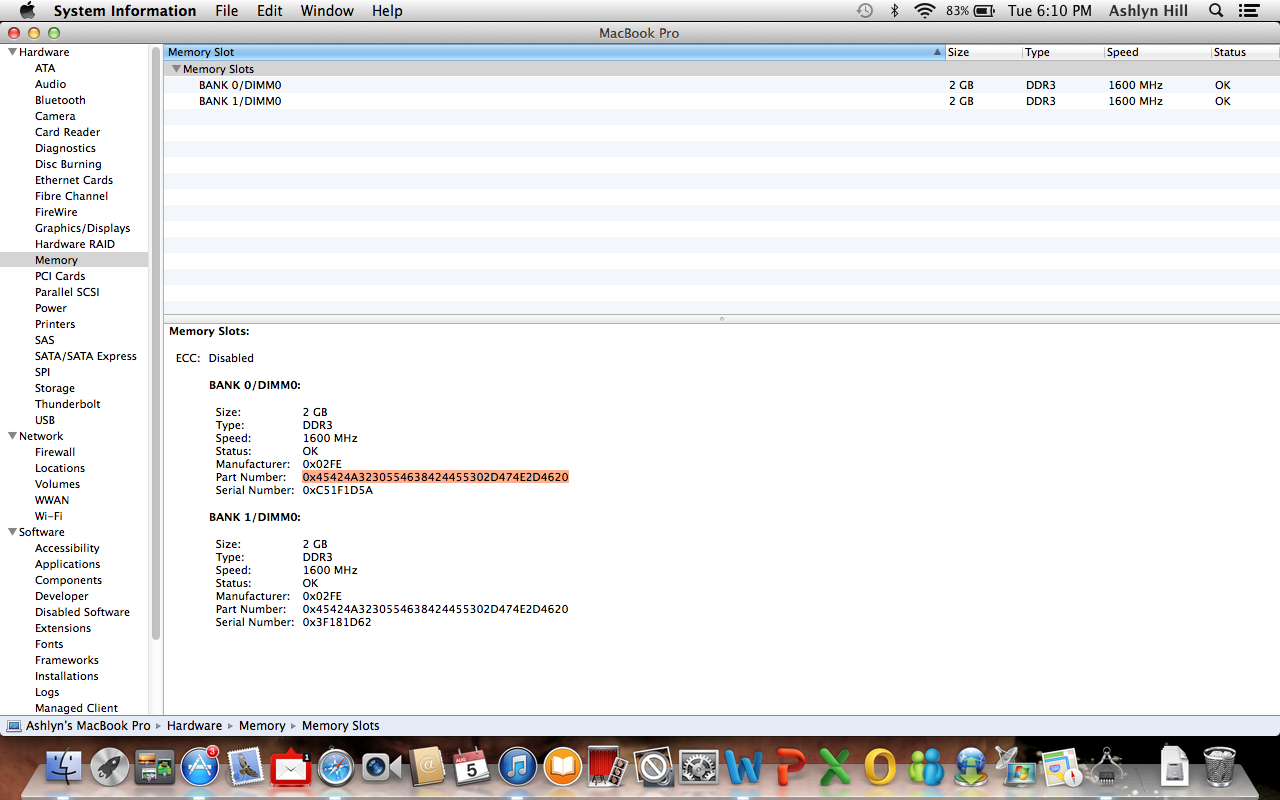The height and width of the screenshot is (800, 1280).
Task: Open Microsoft Messenger in the Dock
Action: click(926, 767)
